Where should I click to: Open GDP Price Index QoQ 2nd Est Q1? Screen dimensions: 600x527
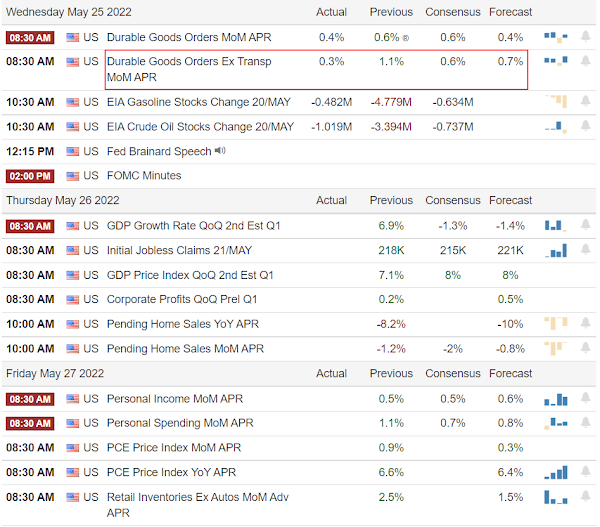pos(190,275)
